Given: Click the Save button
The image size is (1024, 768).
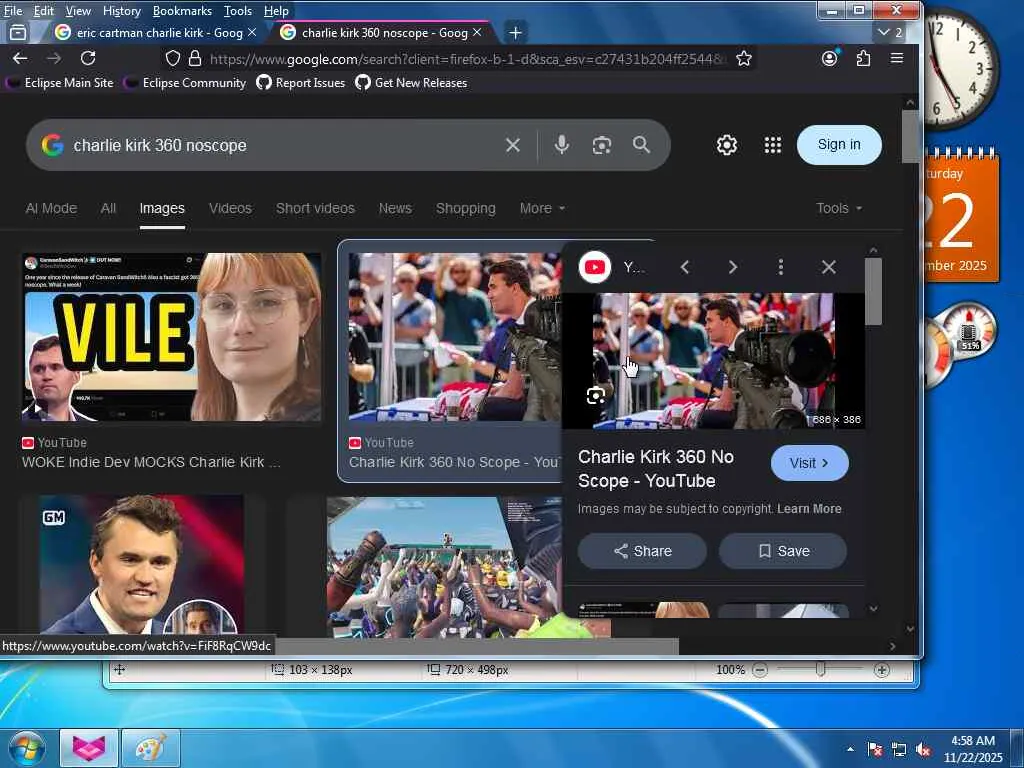Looking at the screenshot, I should 783,551.
